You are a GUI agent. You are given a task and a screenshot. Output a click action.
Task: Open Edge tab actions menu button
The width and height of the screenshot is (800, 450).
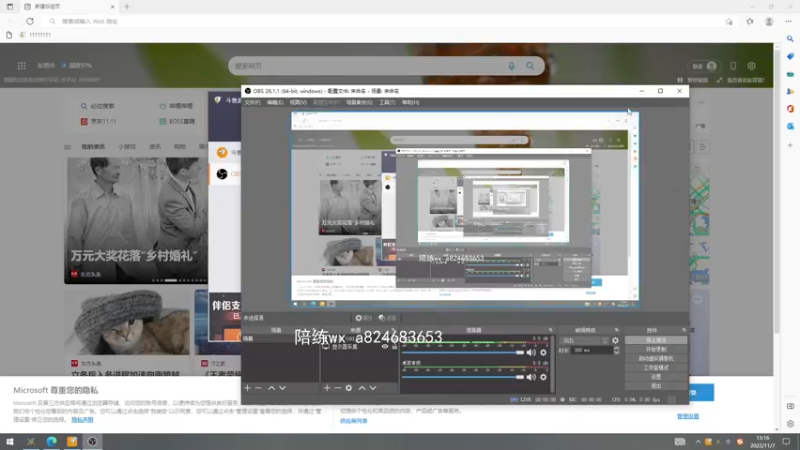(10, 7)
